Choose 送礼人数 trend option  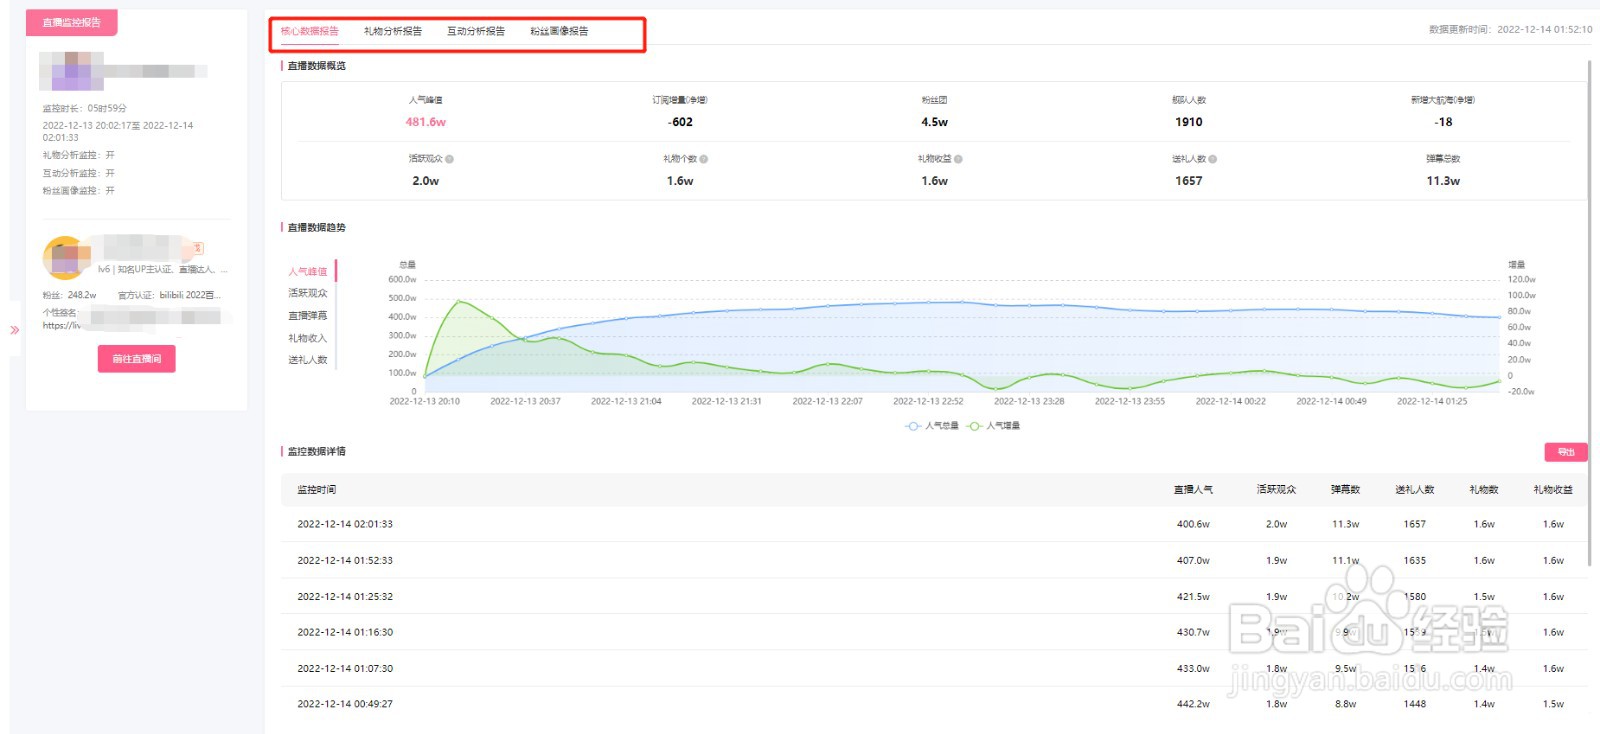tap(308, 360)
